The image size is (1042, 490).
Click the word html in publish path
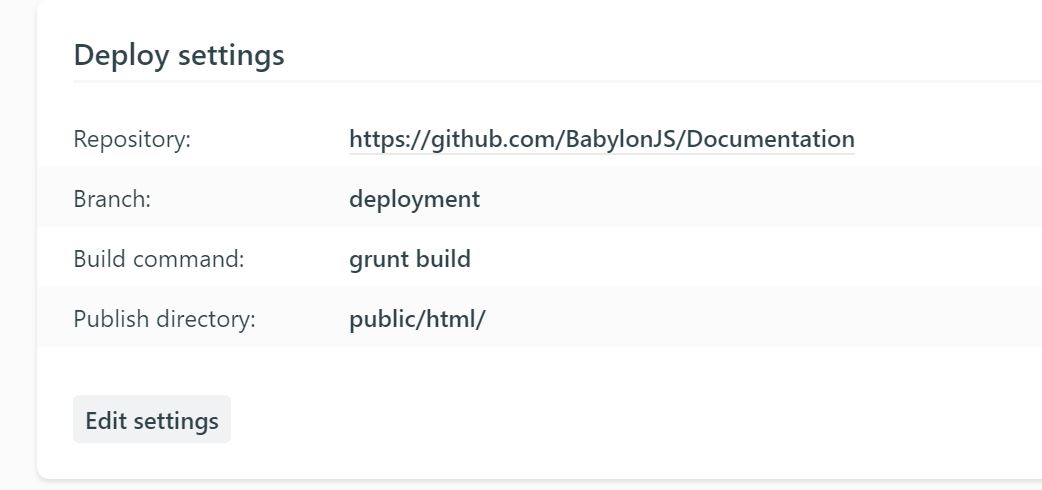pos(449,319)
